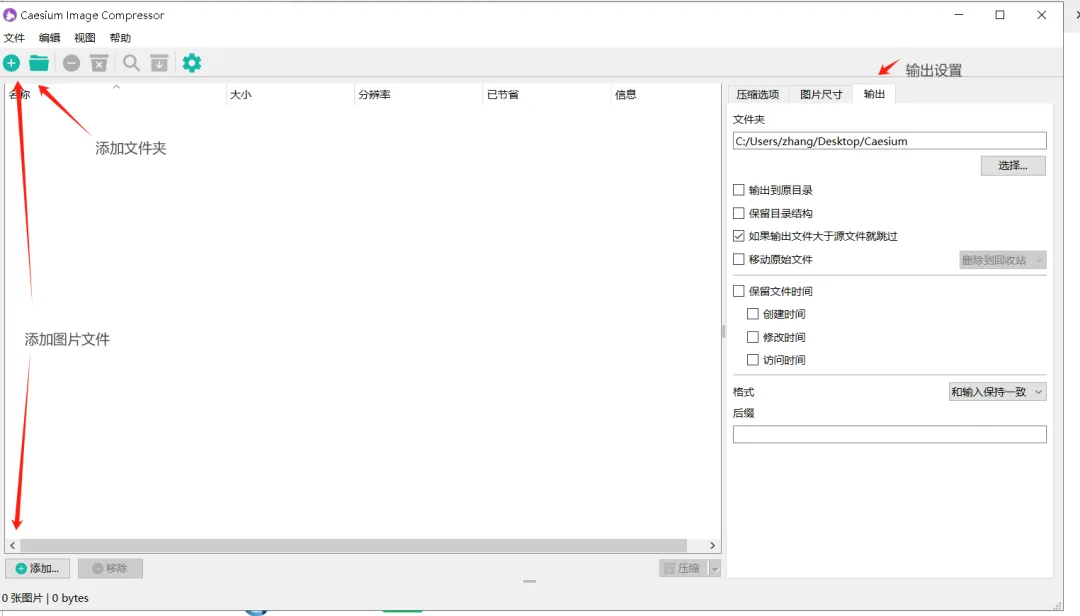Open the add folder icon in toolbar

pyautogui.click(x=39, y=63)
